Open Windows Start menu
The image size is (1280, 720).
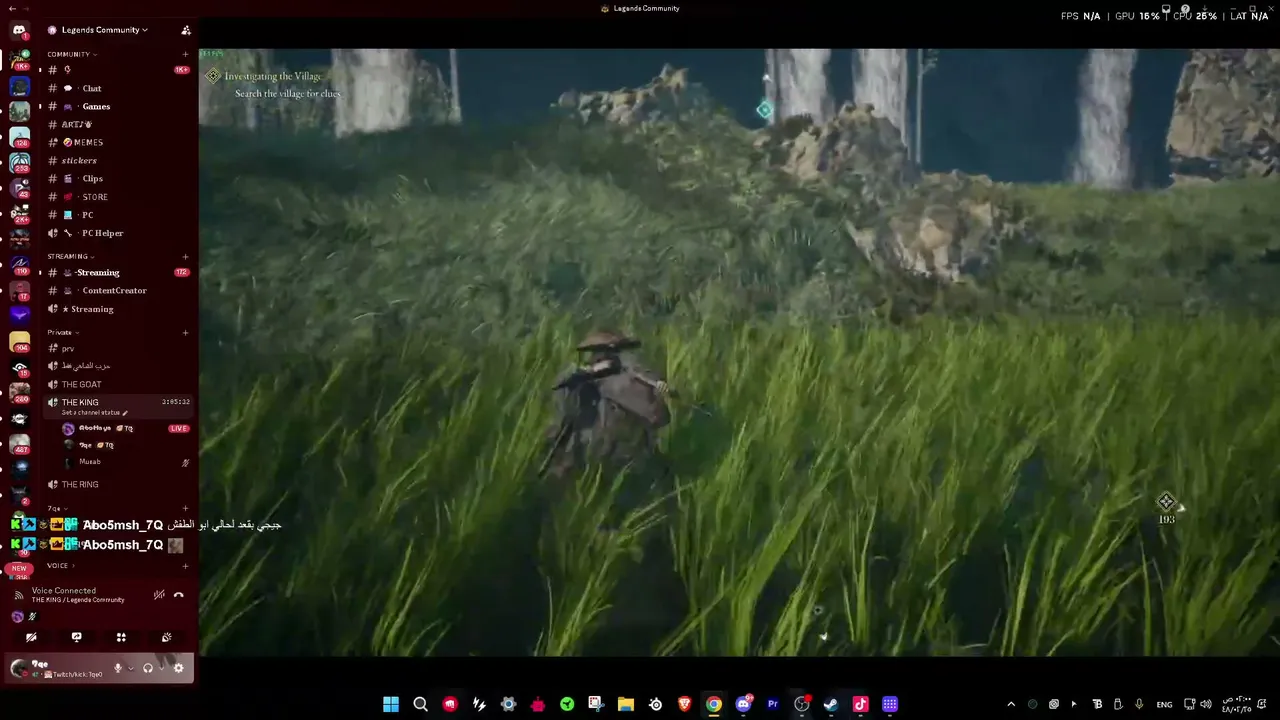pyautogui.click(x=391, y=704)
